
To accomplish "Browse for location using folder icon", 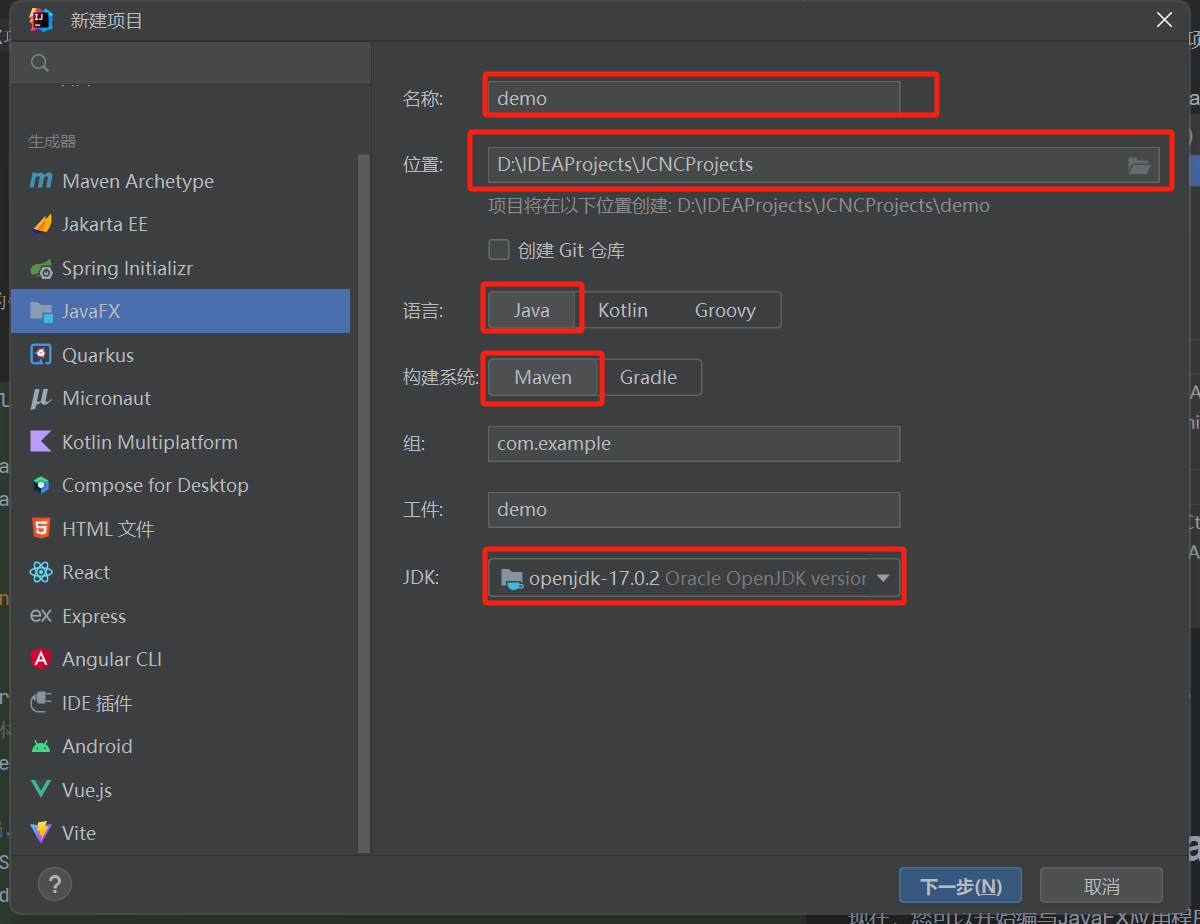I will point(1139,165).
